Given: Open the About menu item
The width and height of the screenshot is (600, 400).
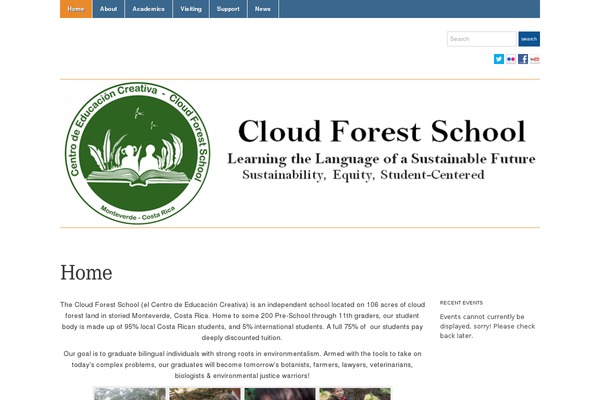Looking at the screenshot, I should click(x=108, y=9).
